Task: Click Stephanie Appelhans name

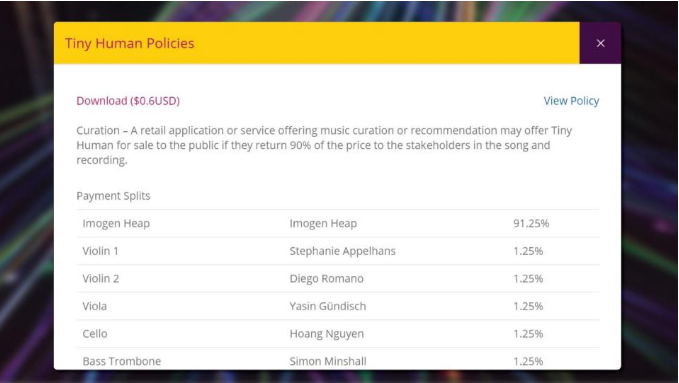Action: pos(343,251)
